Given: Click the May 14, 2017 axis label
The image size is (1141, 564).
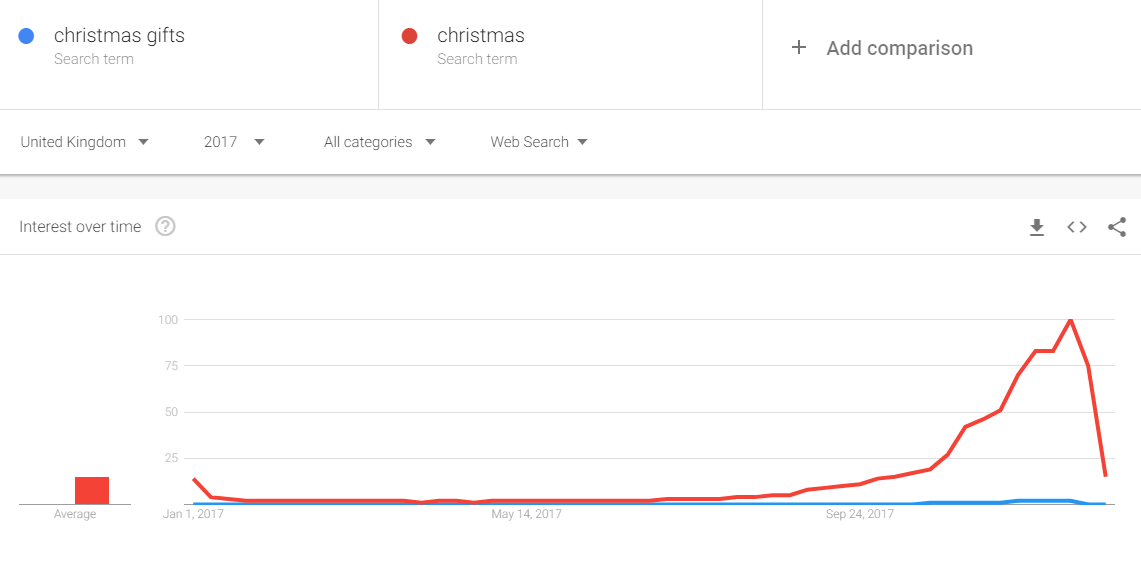Looking at the screenshot, I should coord(527,514).
